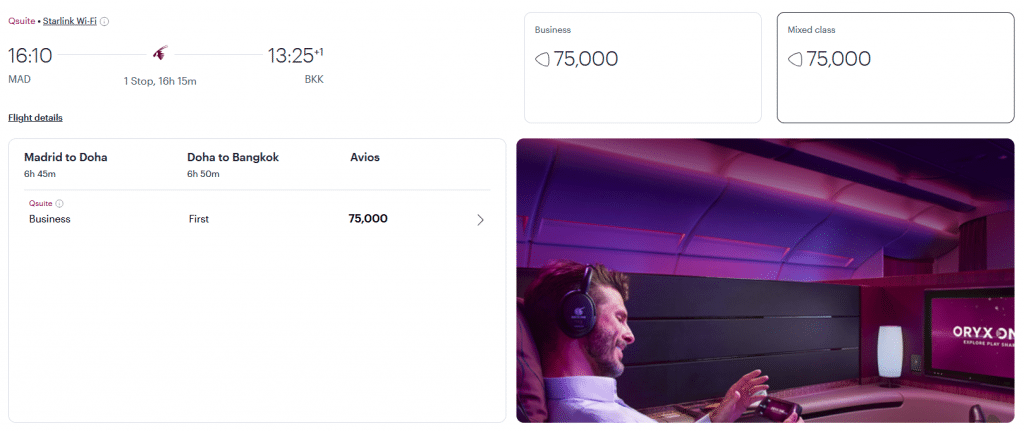The image size is (1024, 431).
Task: Open the Starlink Wi-Fi link
Action: [x=70, y=21]
